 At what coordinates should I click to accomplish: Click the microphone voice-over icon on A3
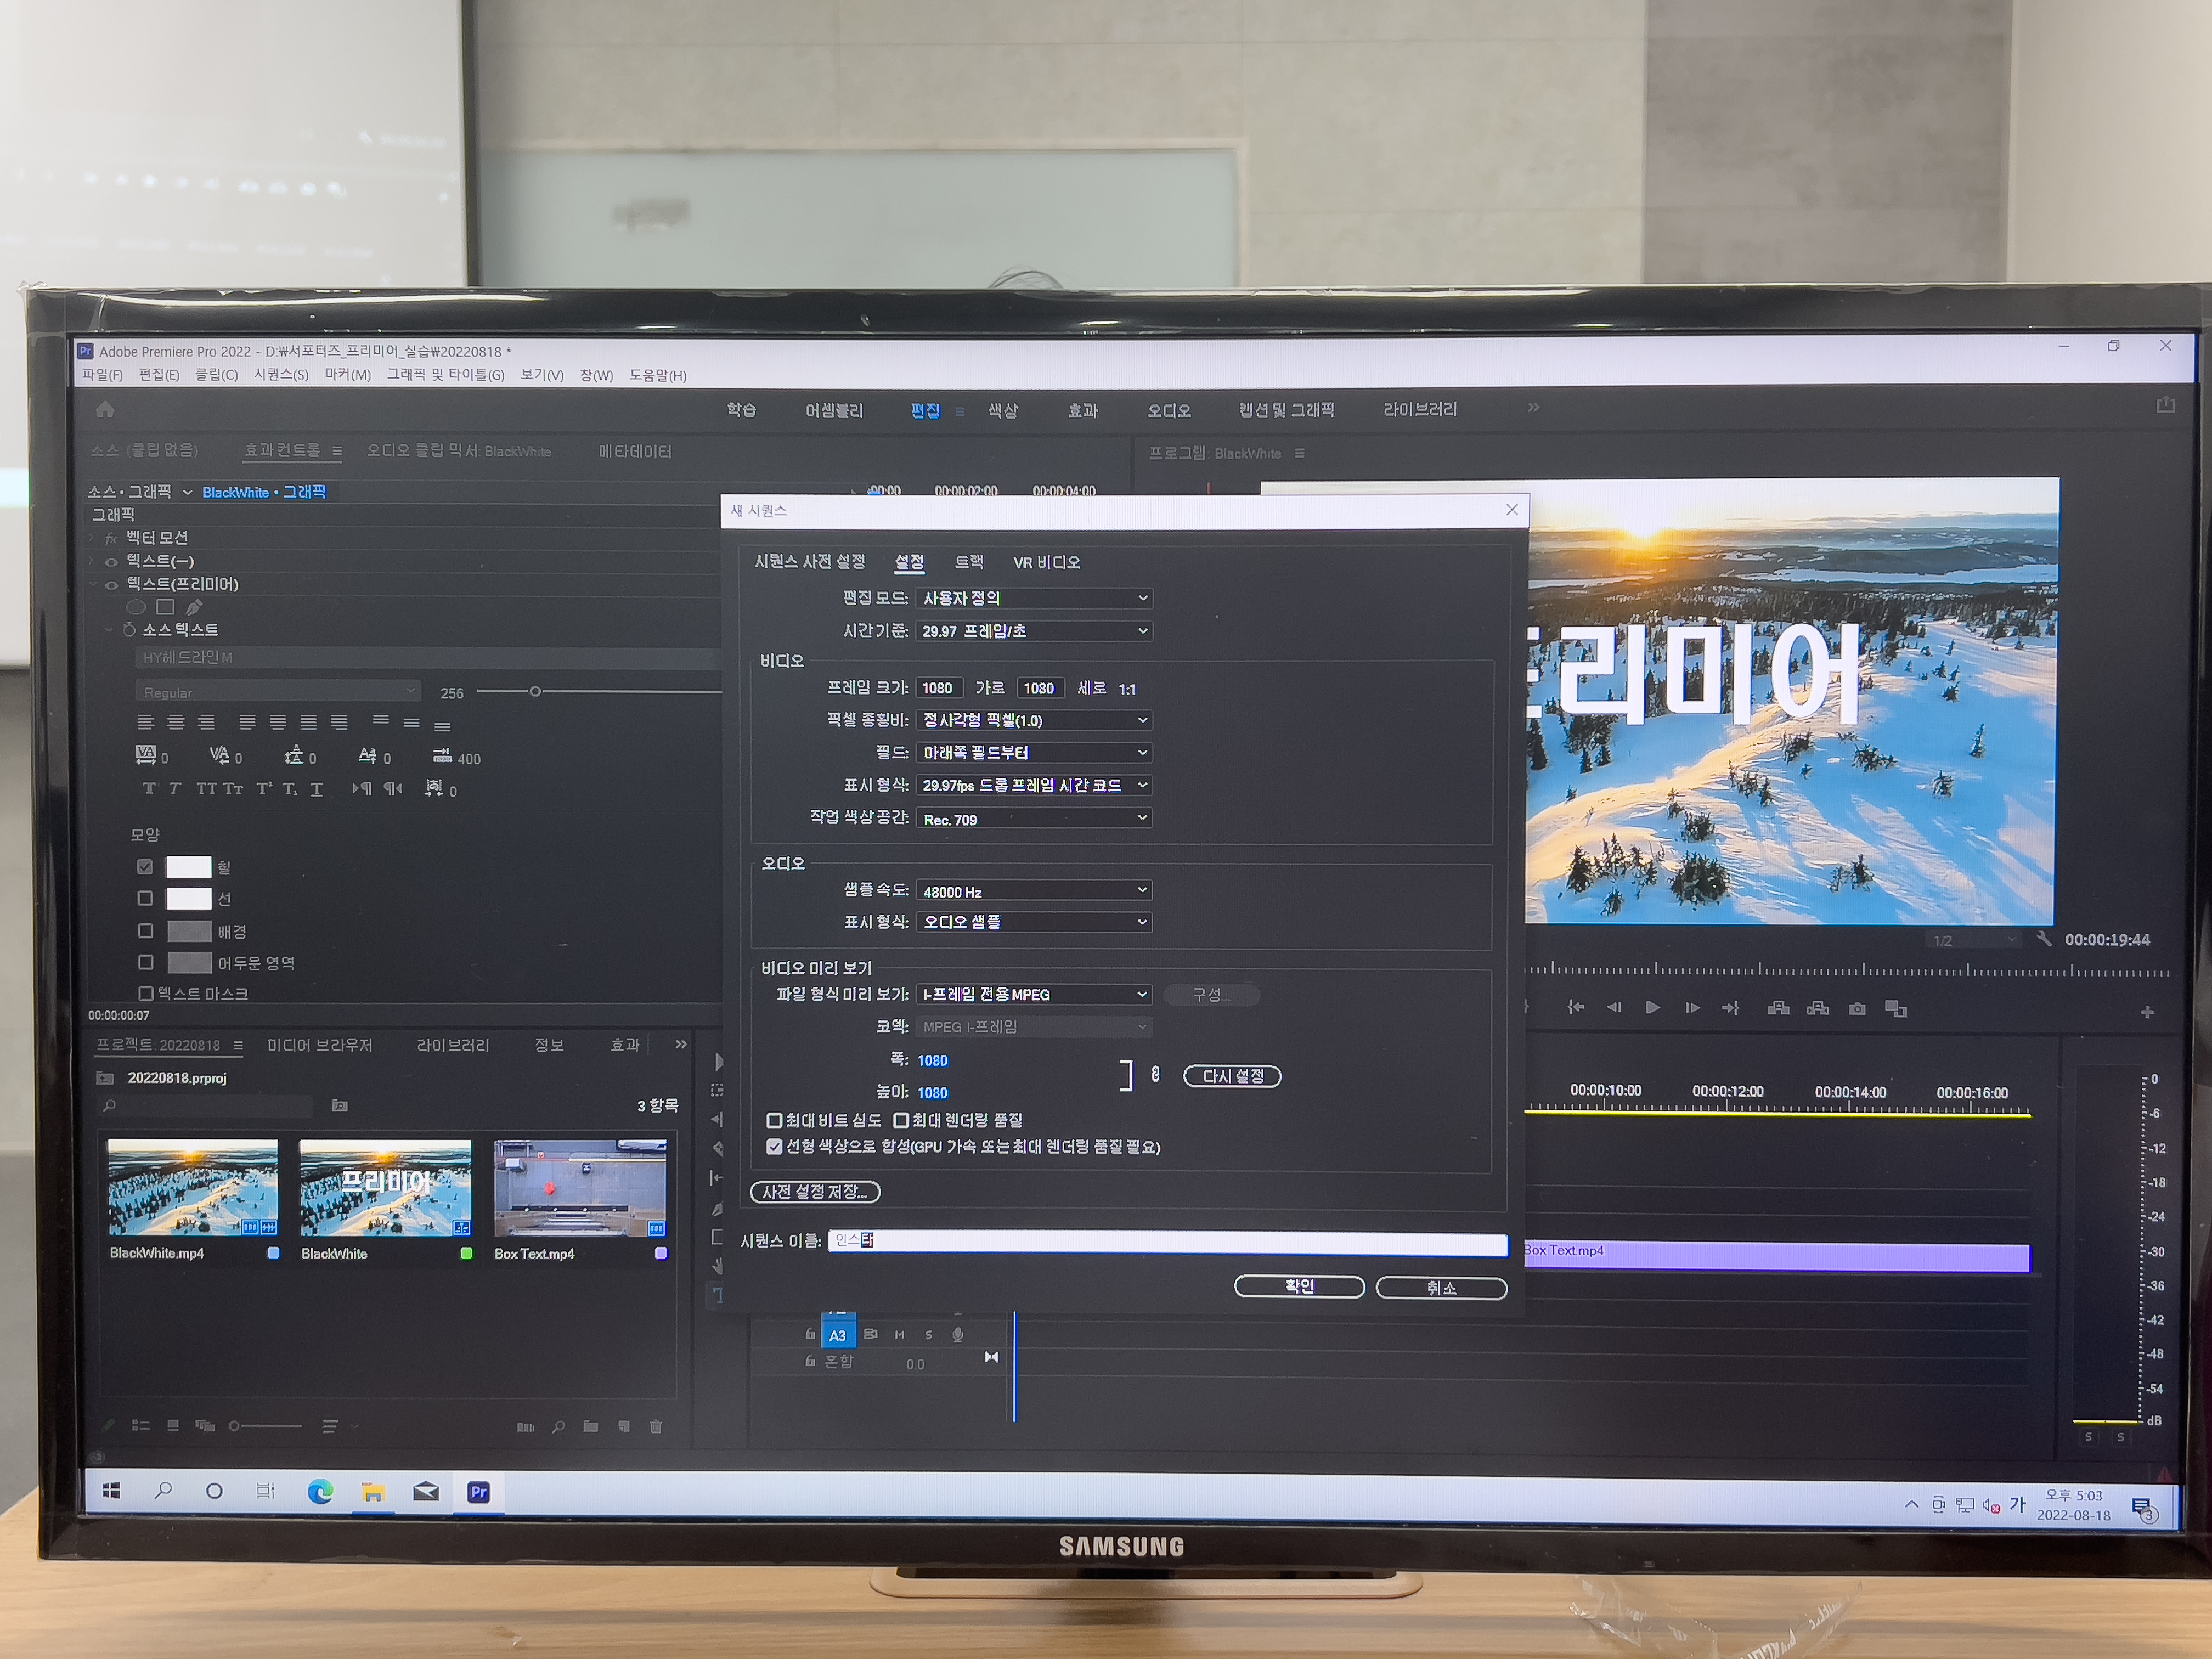pyautogui.click(x=957, y=1334)
